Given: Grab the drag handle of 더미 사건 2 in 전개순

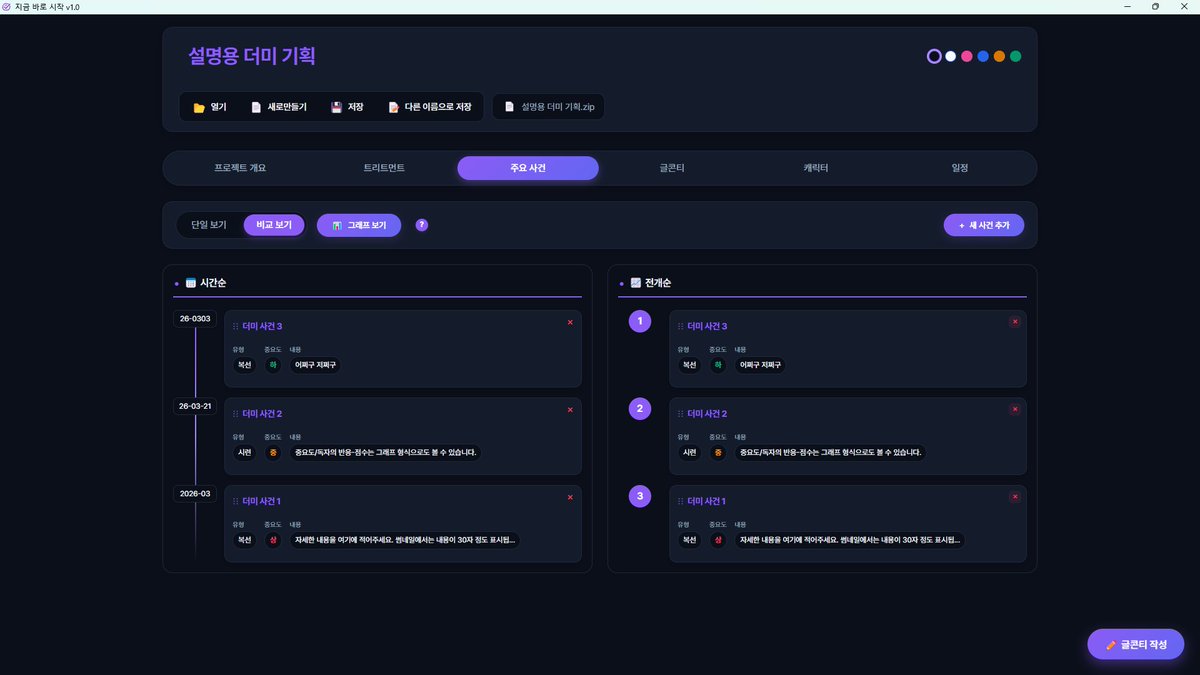Looking at the screenshot, I should point(681,414).
